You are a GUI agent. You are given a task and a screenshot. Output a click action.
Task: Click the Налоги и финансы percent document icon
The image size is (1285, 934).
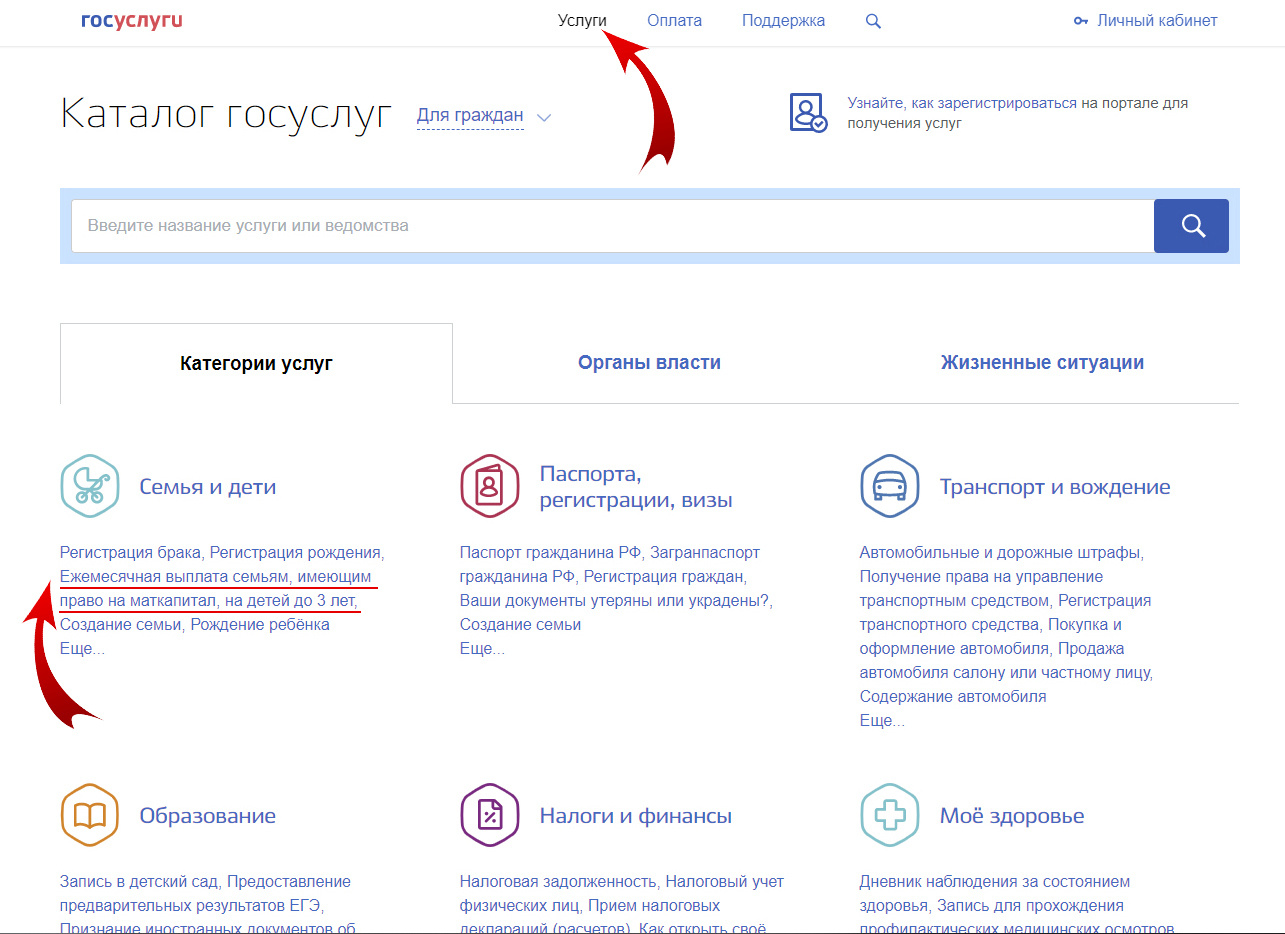click(489, 816)
